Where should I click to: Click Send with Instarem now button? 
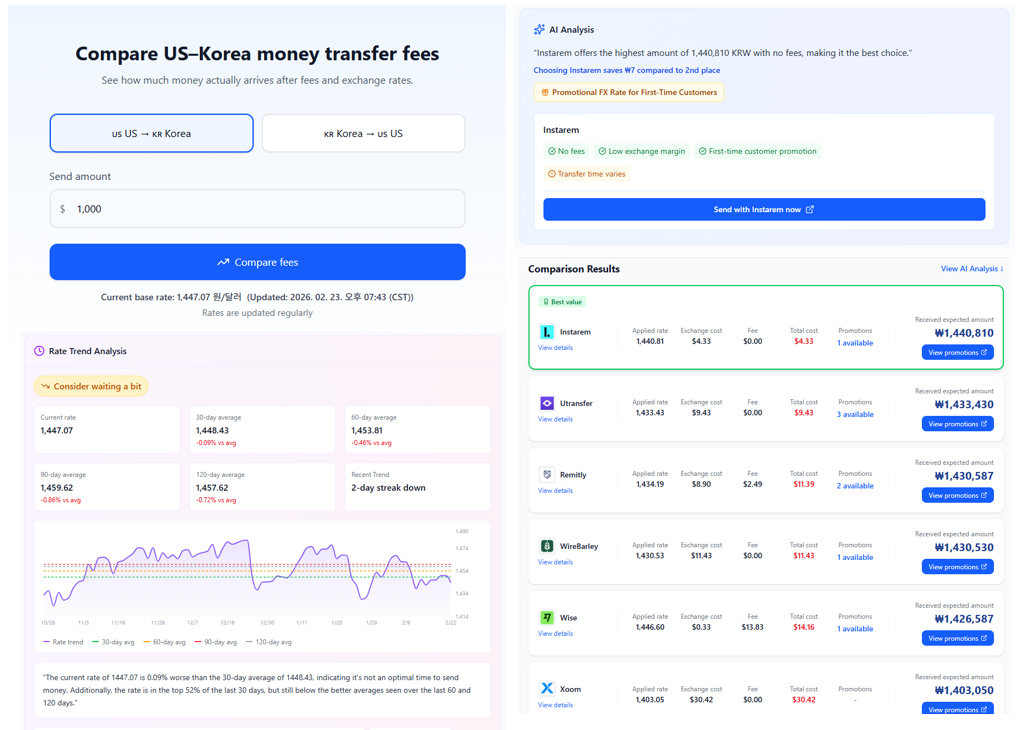click(x=763, y=209)
